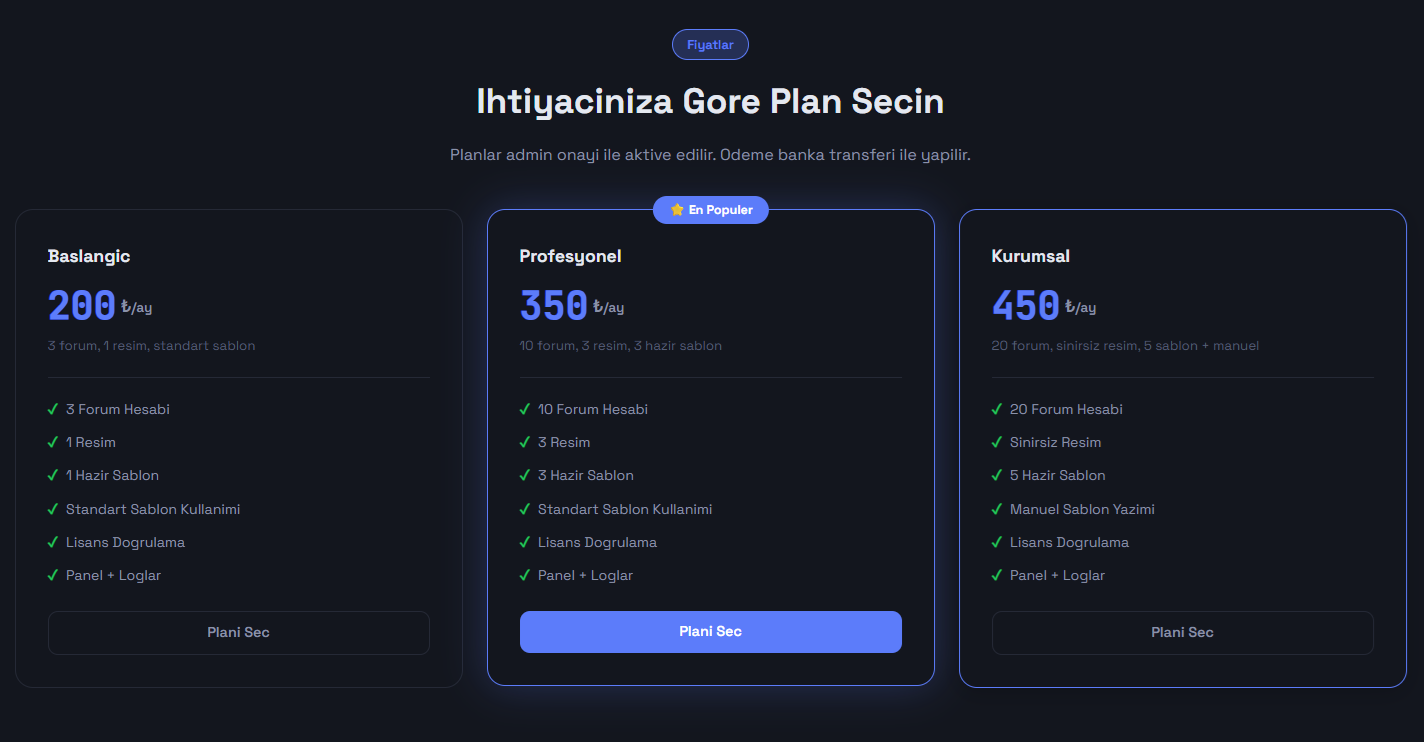
Task: Click the 350 price in Profesyonel card
Action: coord(554,306)
